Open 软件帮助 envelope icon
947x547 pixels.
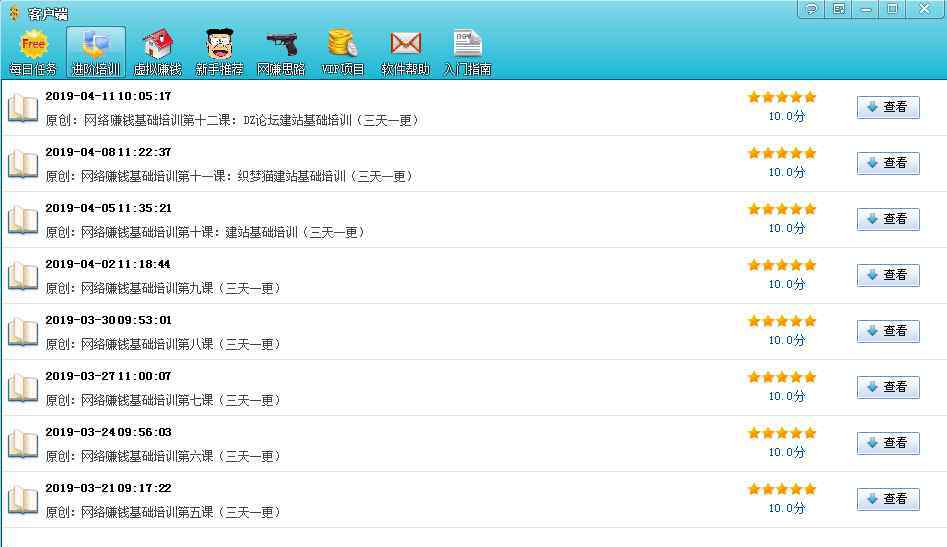405,53
